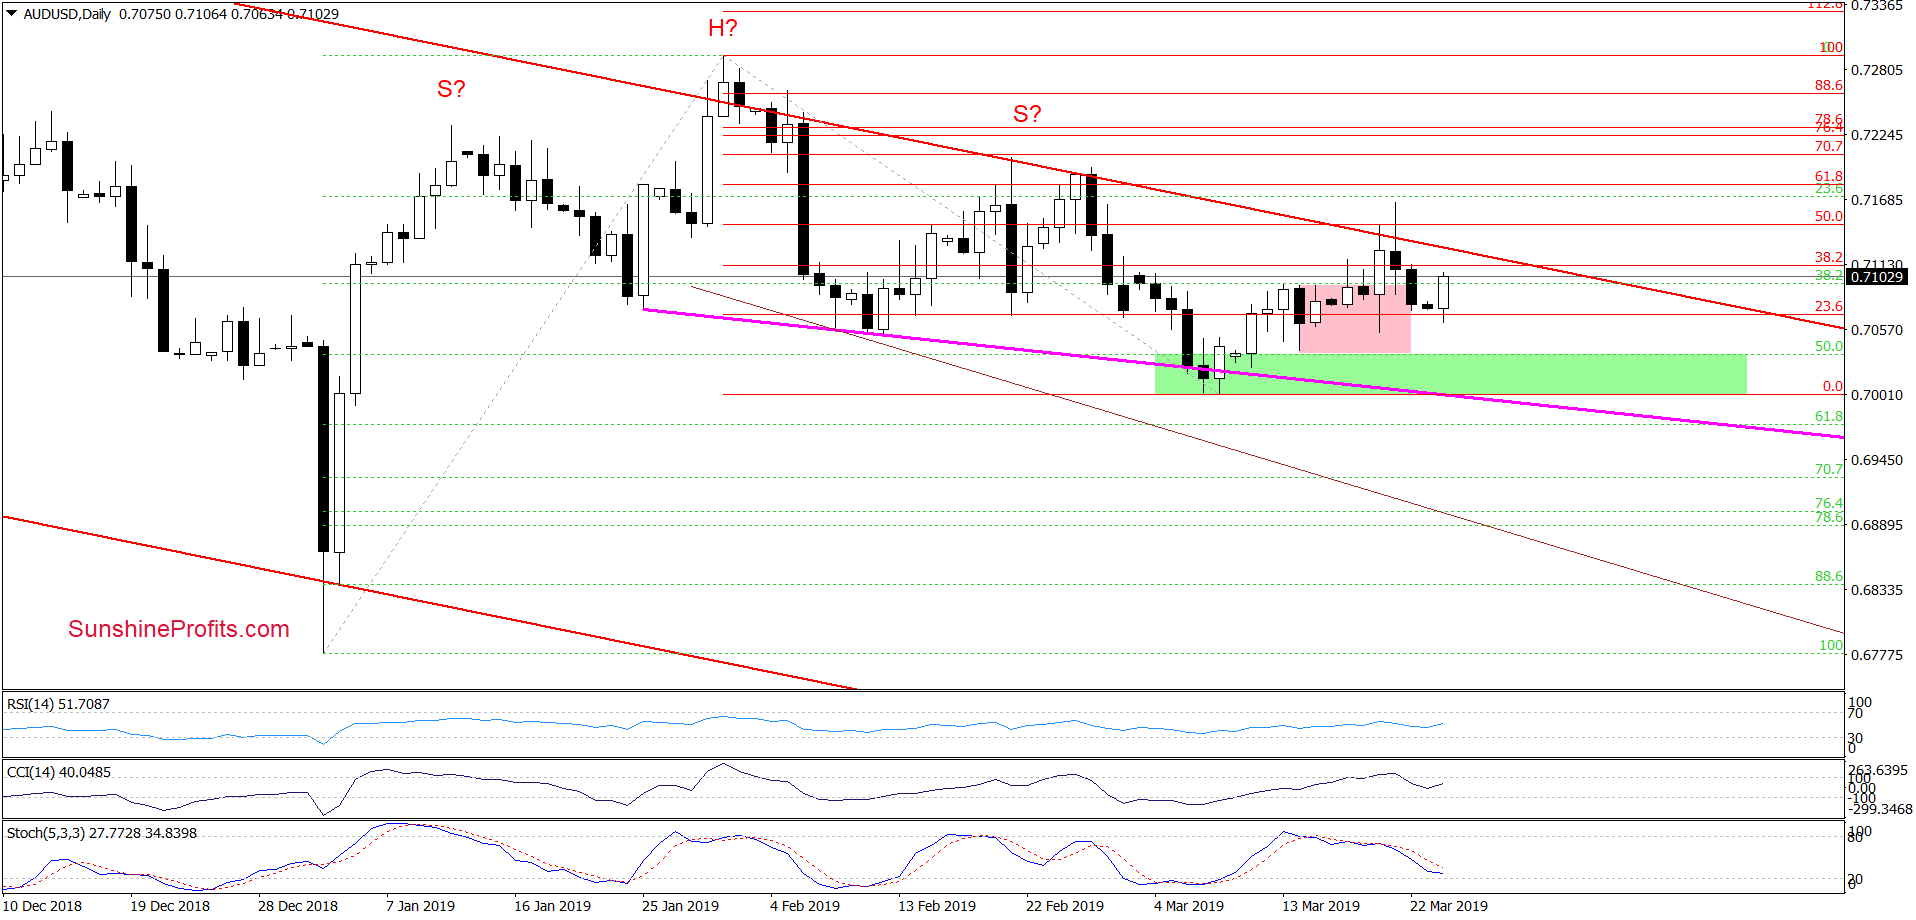This screenshot has width=1916, height=920.
Task: Click the 10 Dec 2018 date label
Action: pyautogui.click(x=42, y=906)
